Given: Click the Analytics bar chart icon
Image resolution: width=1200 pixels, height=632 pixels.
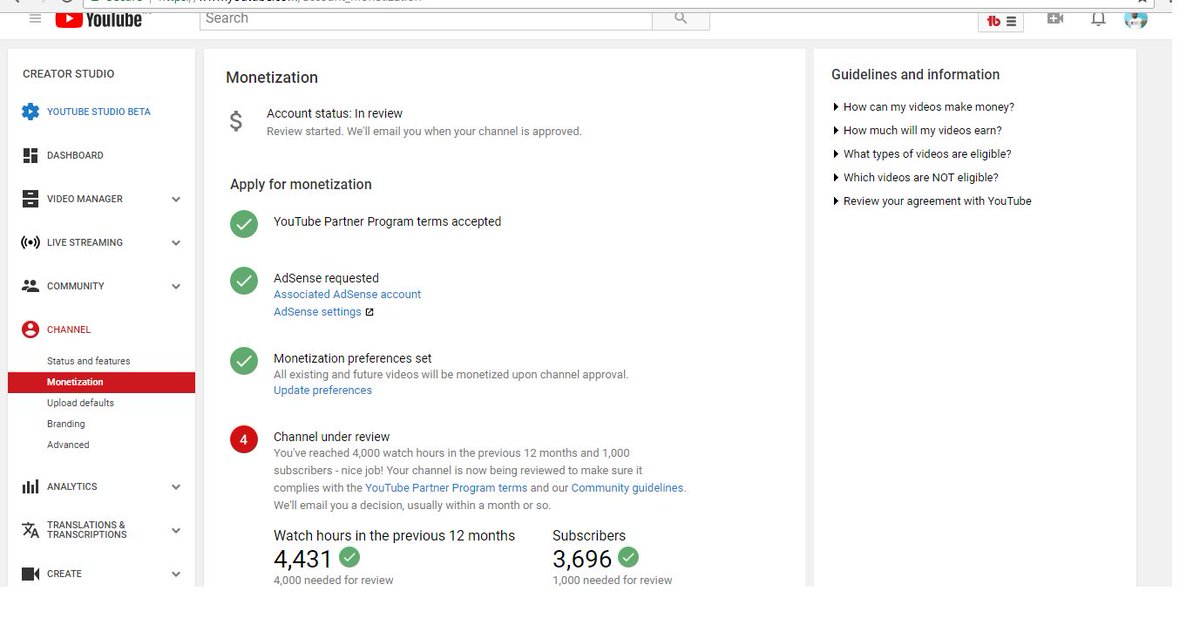Looking at the screenshot, I should 30,487.
